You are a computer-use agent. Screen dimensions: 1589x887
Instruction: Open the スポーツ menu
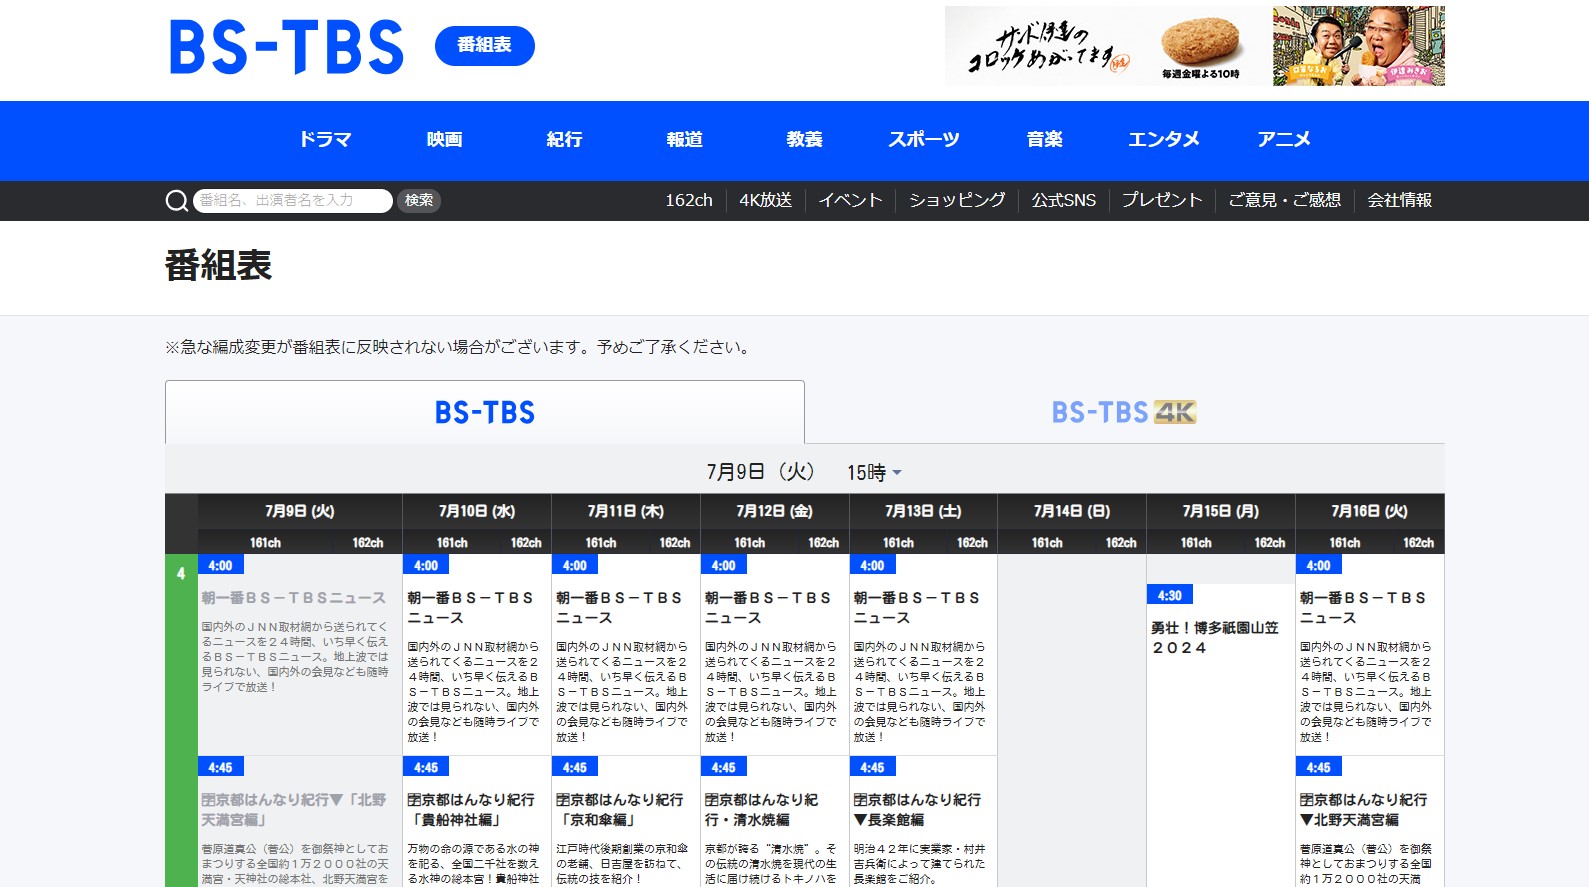tap(924, 140)
